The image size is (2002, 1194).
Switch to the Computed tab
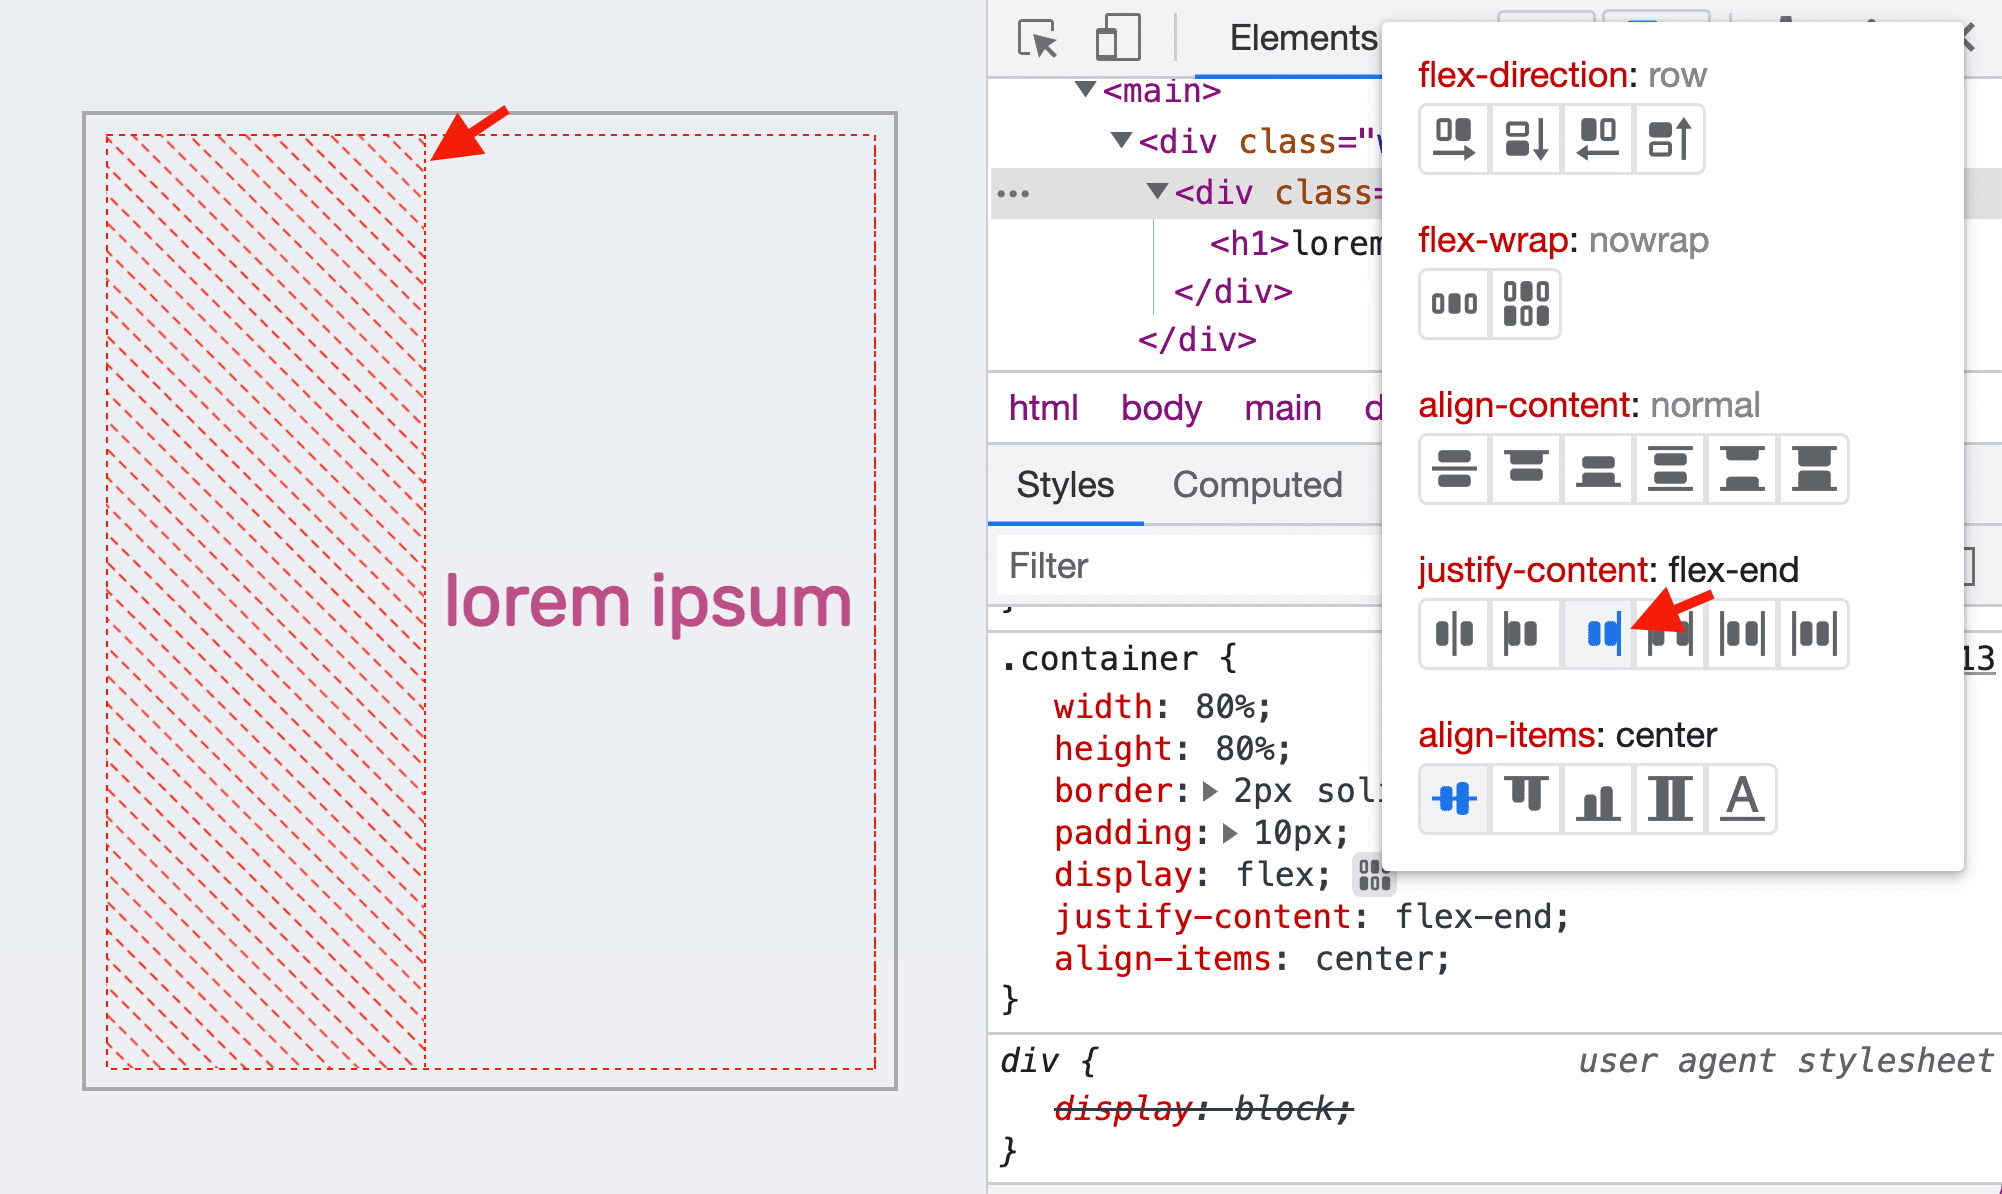(x=1257, y=483)
